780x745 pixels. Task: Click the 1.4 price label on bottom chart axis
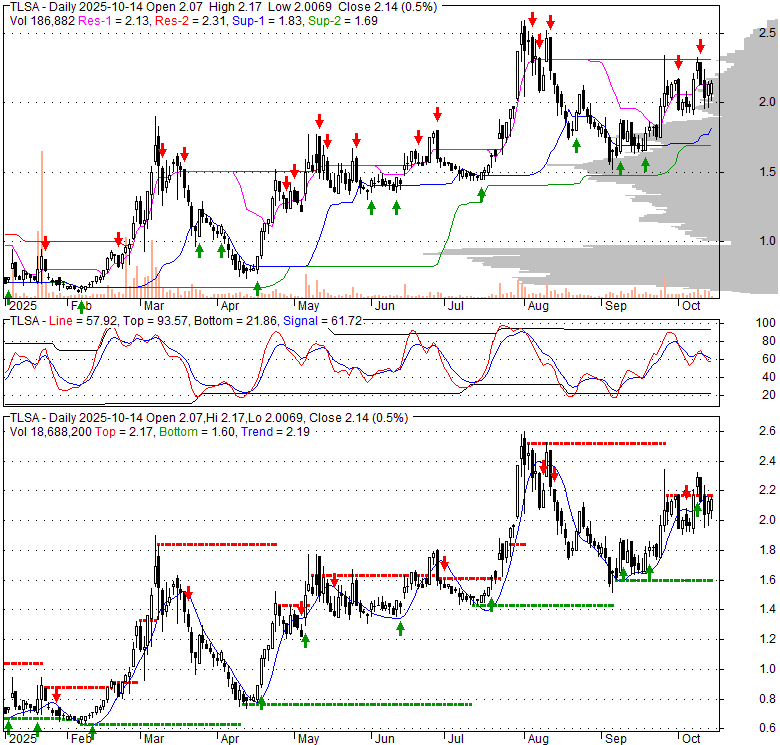click(x=767, y=609)
